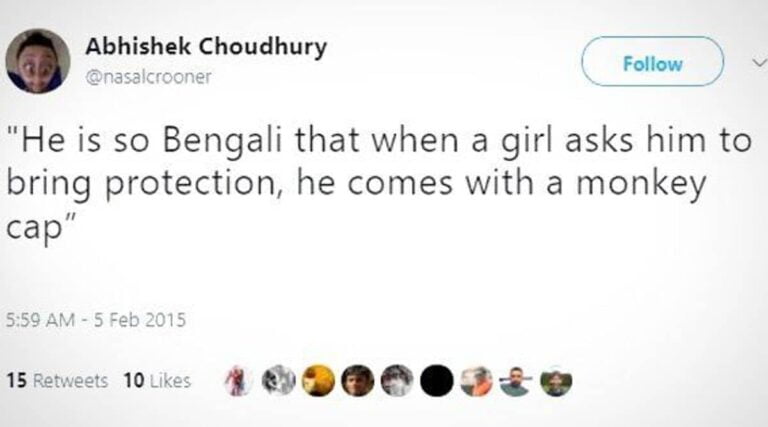The image size is (768, 427).
Task: Click the fourth liker avatar in the row
Action: coord(357,380)
